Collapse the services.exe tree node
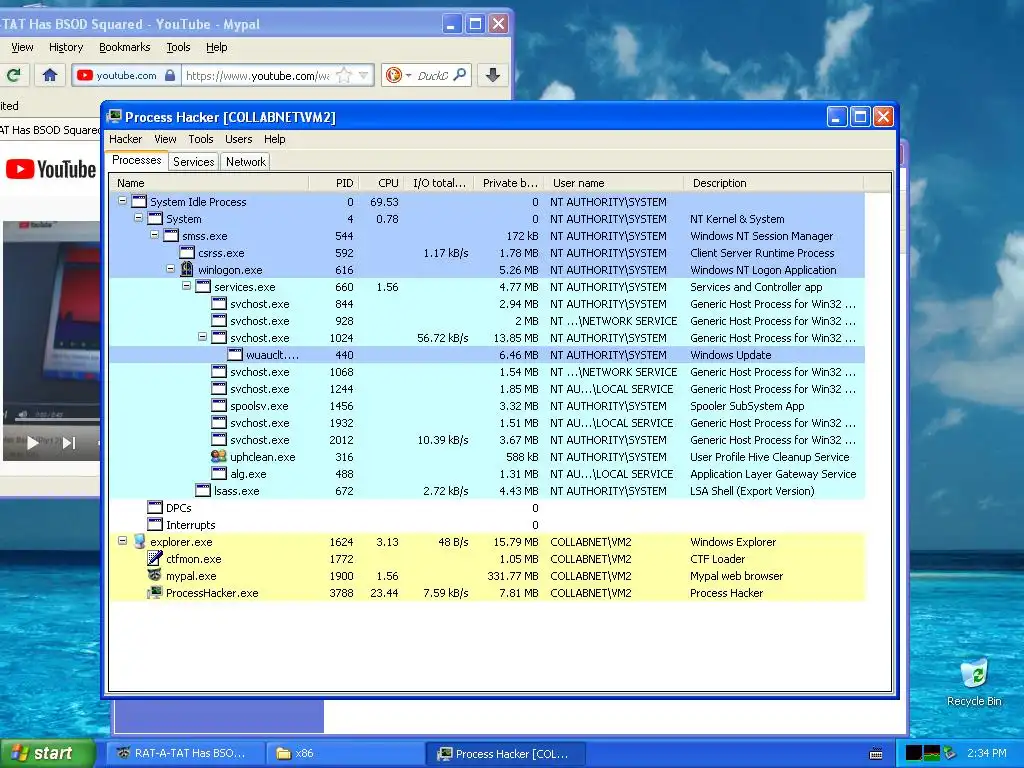This screenshot has width=1024, height=768. [x=186, y=286]
